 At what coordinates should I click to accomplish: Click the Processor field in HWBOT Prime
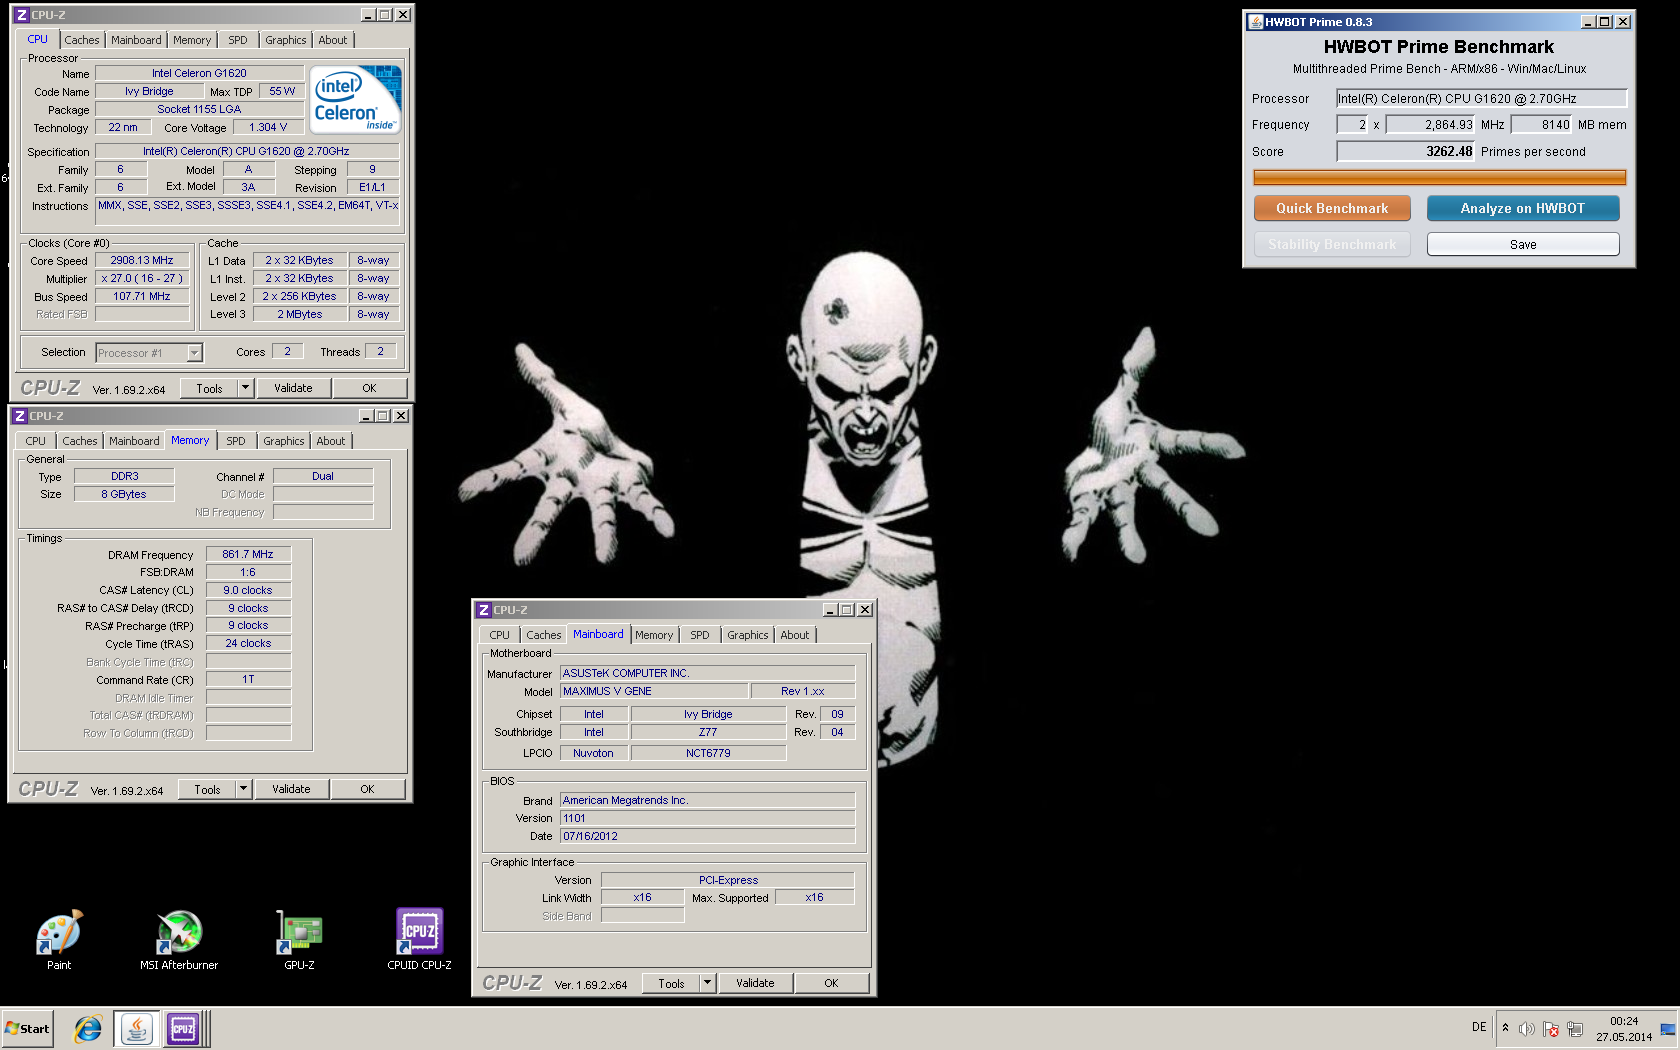tap(1482, 98)
